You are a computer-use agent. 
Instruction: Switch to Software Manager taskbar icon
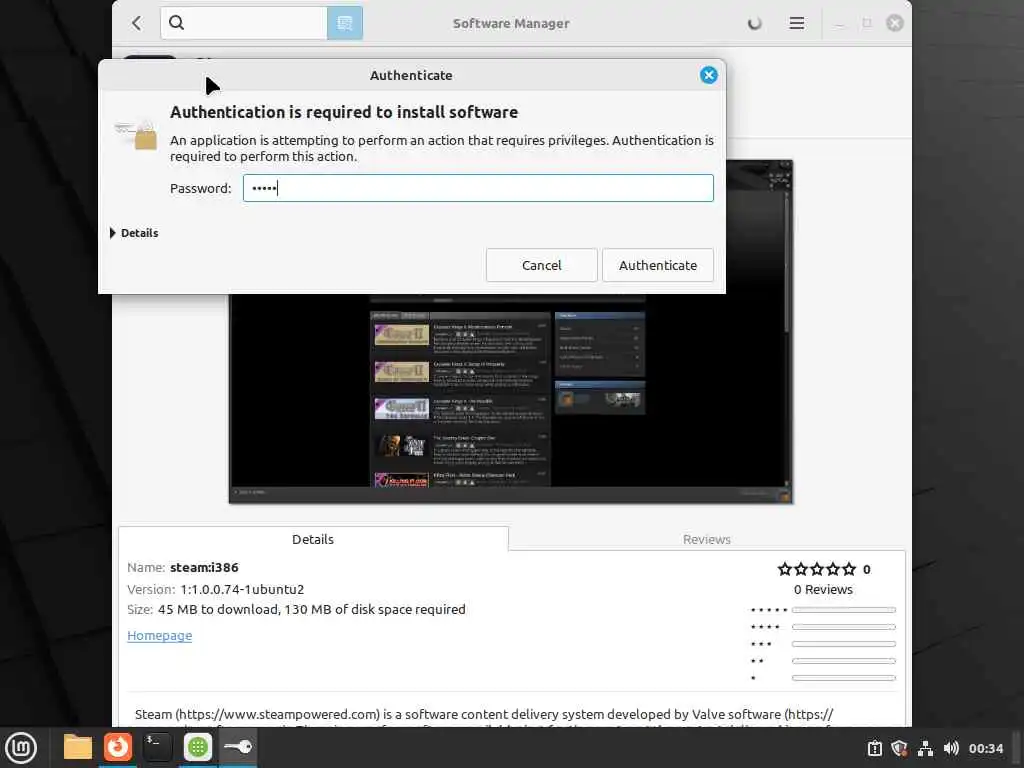[x=198, y=747]
